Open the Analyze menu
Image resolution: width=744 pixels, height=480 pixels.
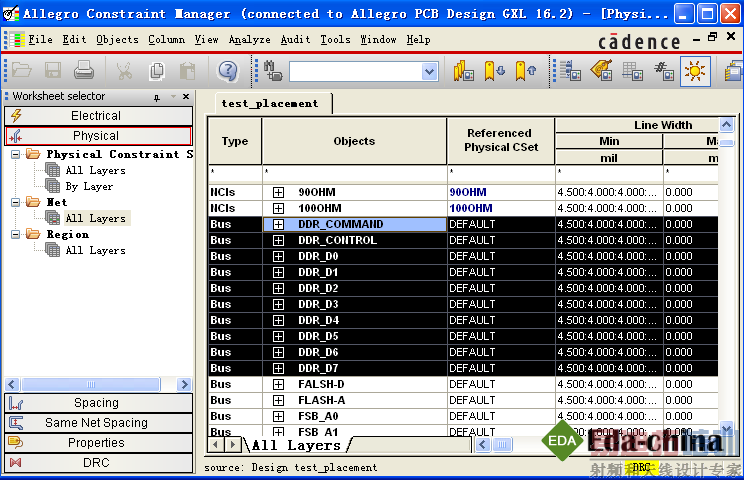coord(250,40)
